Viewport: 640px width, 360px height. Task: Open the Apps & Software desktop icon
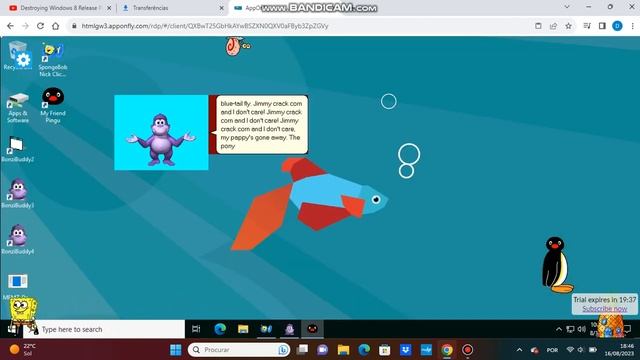coord(18,108)
